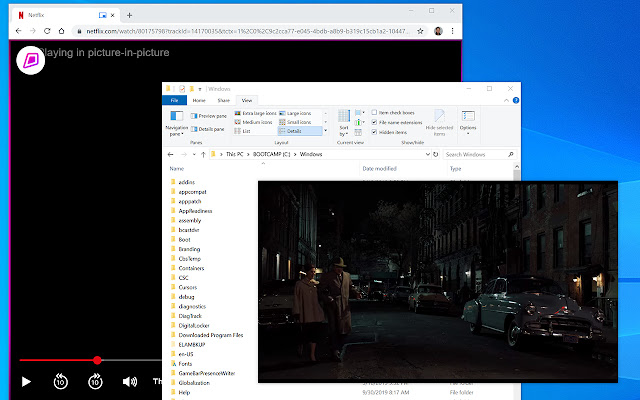
Task: Open the File tab in Explorer
Action: (x=174, y=100)
